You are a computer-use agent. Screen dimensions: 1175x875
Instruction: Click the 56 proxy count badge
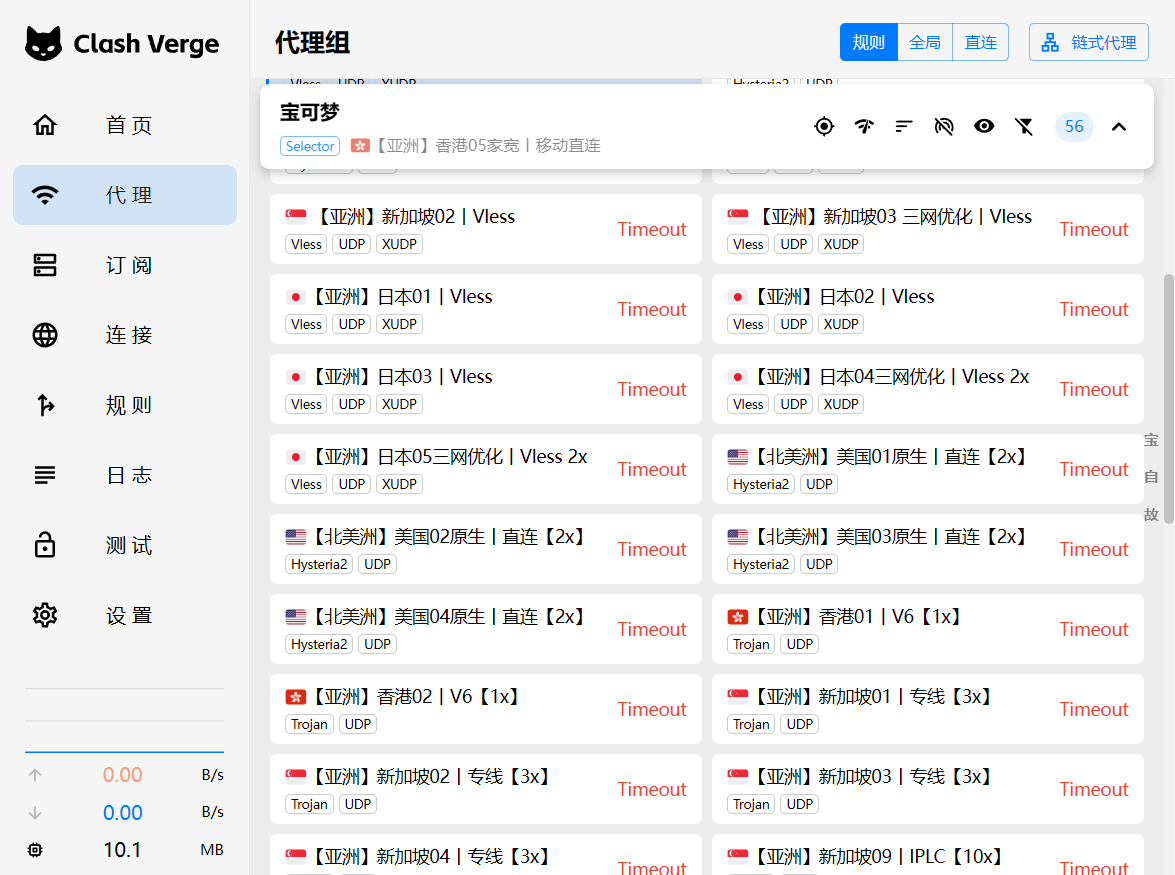pos(1074,127)
